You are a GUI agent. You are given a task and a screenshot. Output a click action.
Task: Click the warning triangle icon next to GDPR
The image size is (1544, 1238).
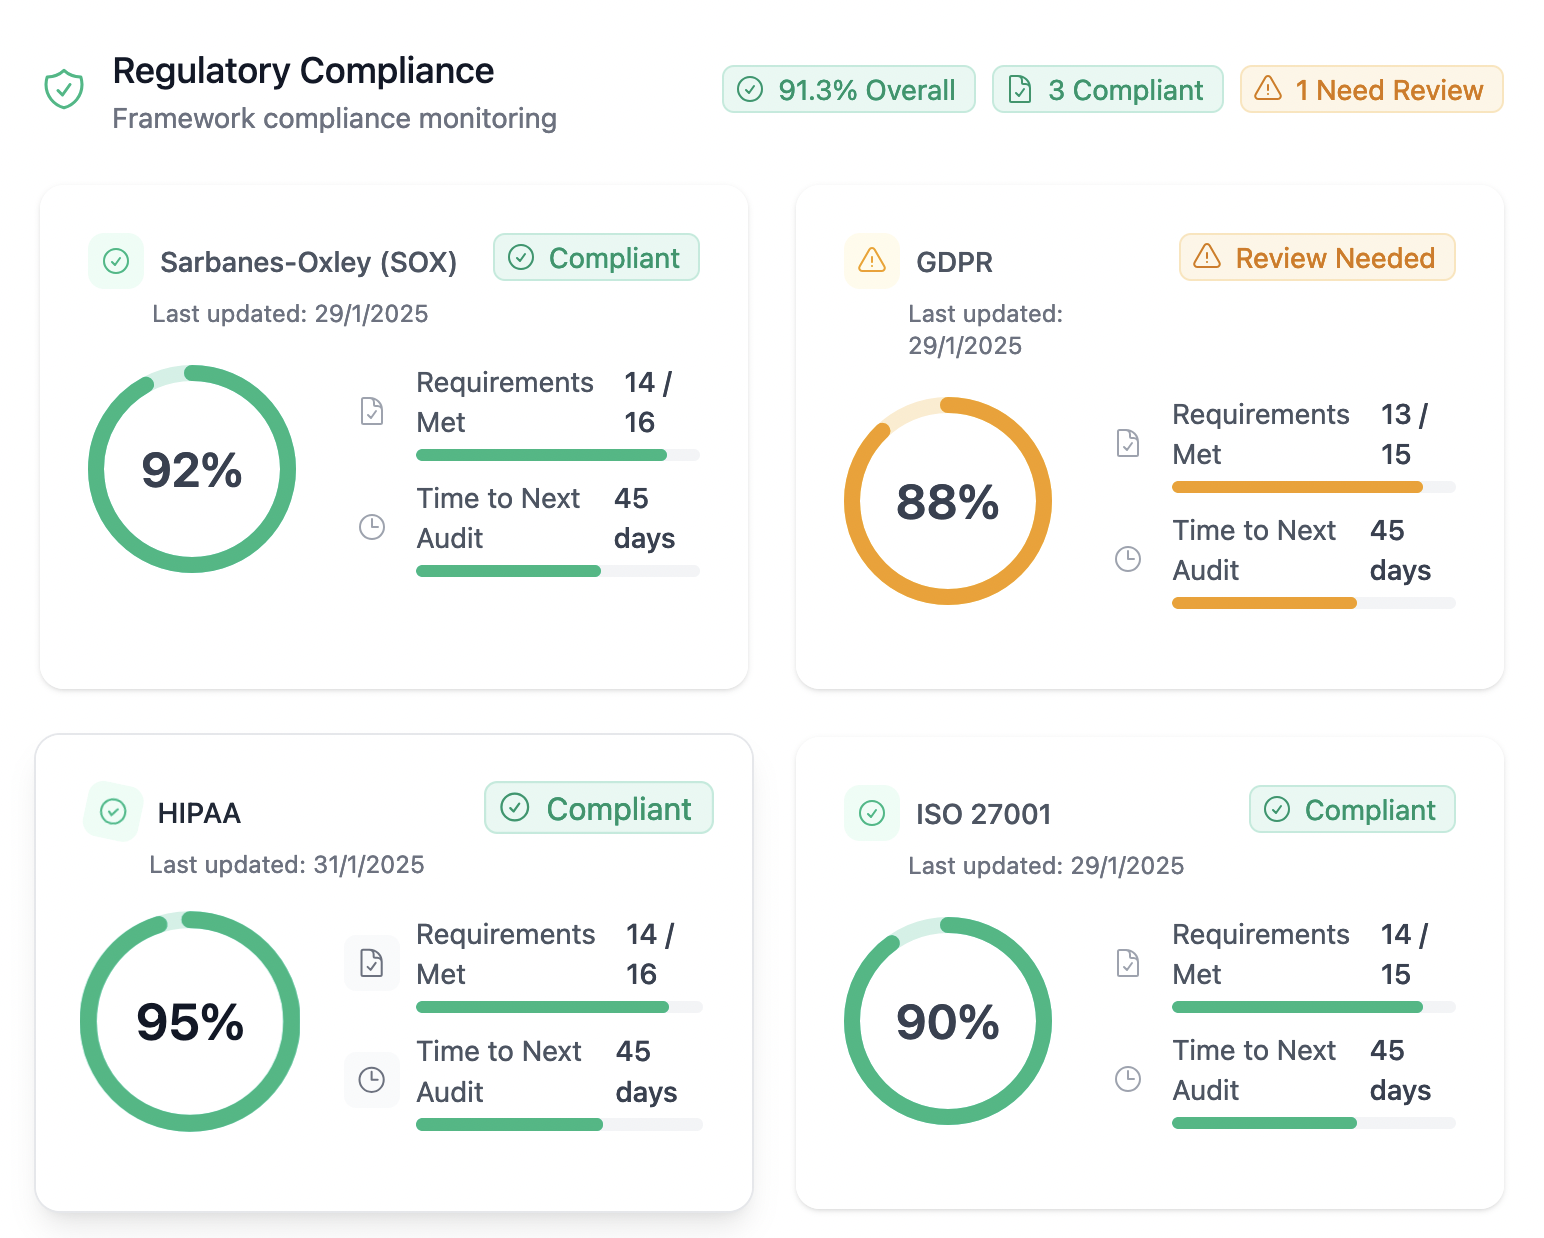(872, 261)
